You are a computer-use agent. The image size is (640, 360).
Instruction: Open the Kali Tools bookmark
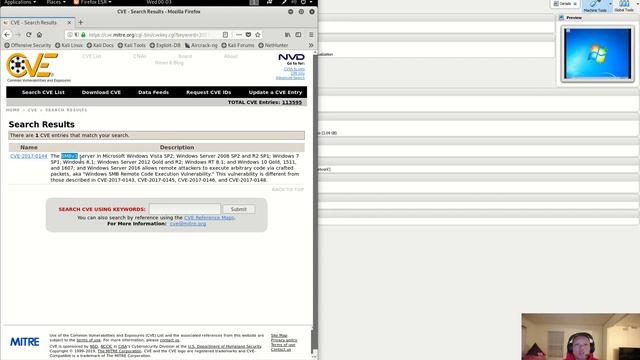tap(131, 45)
